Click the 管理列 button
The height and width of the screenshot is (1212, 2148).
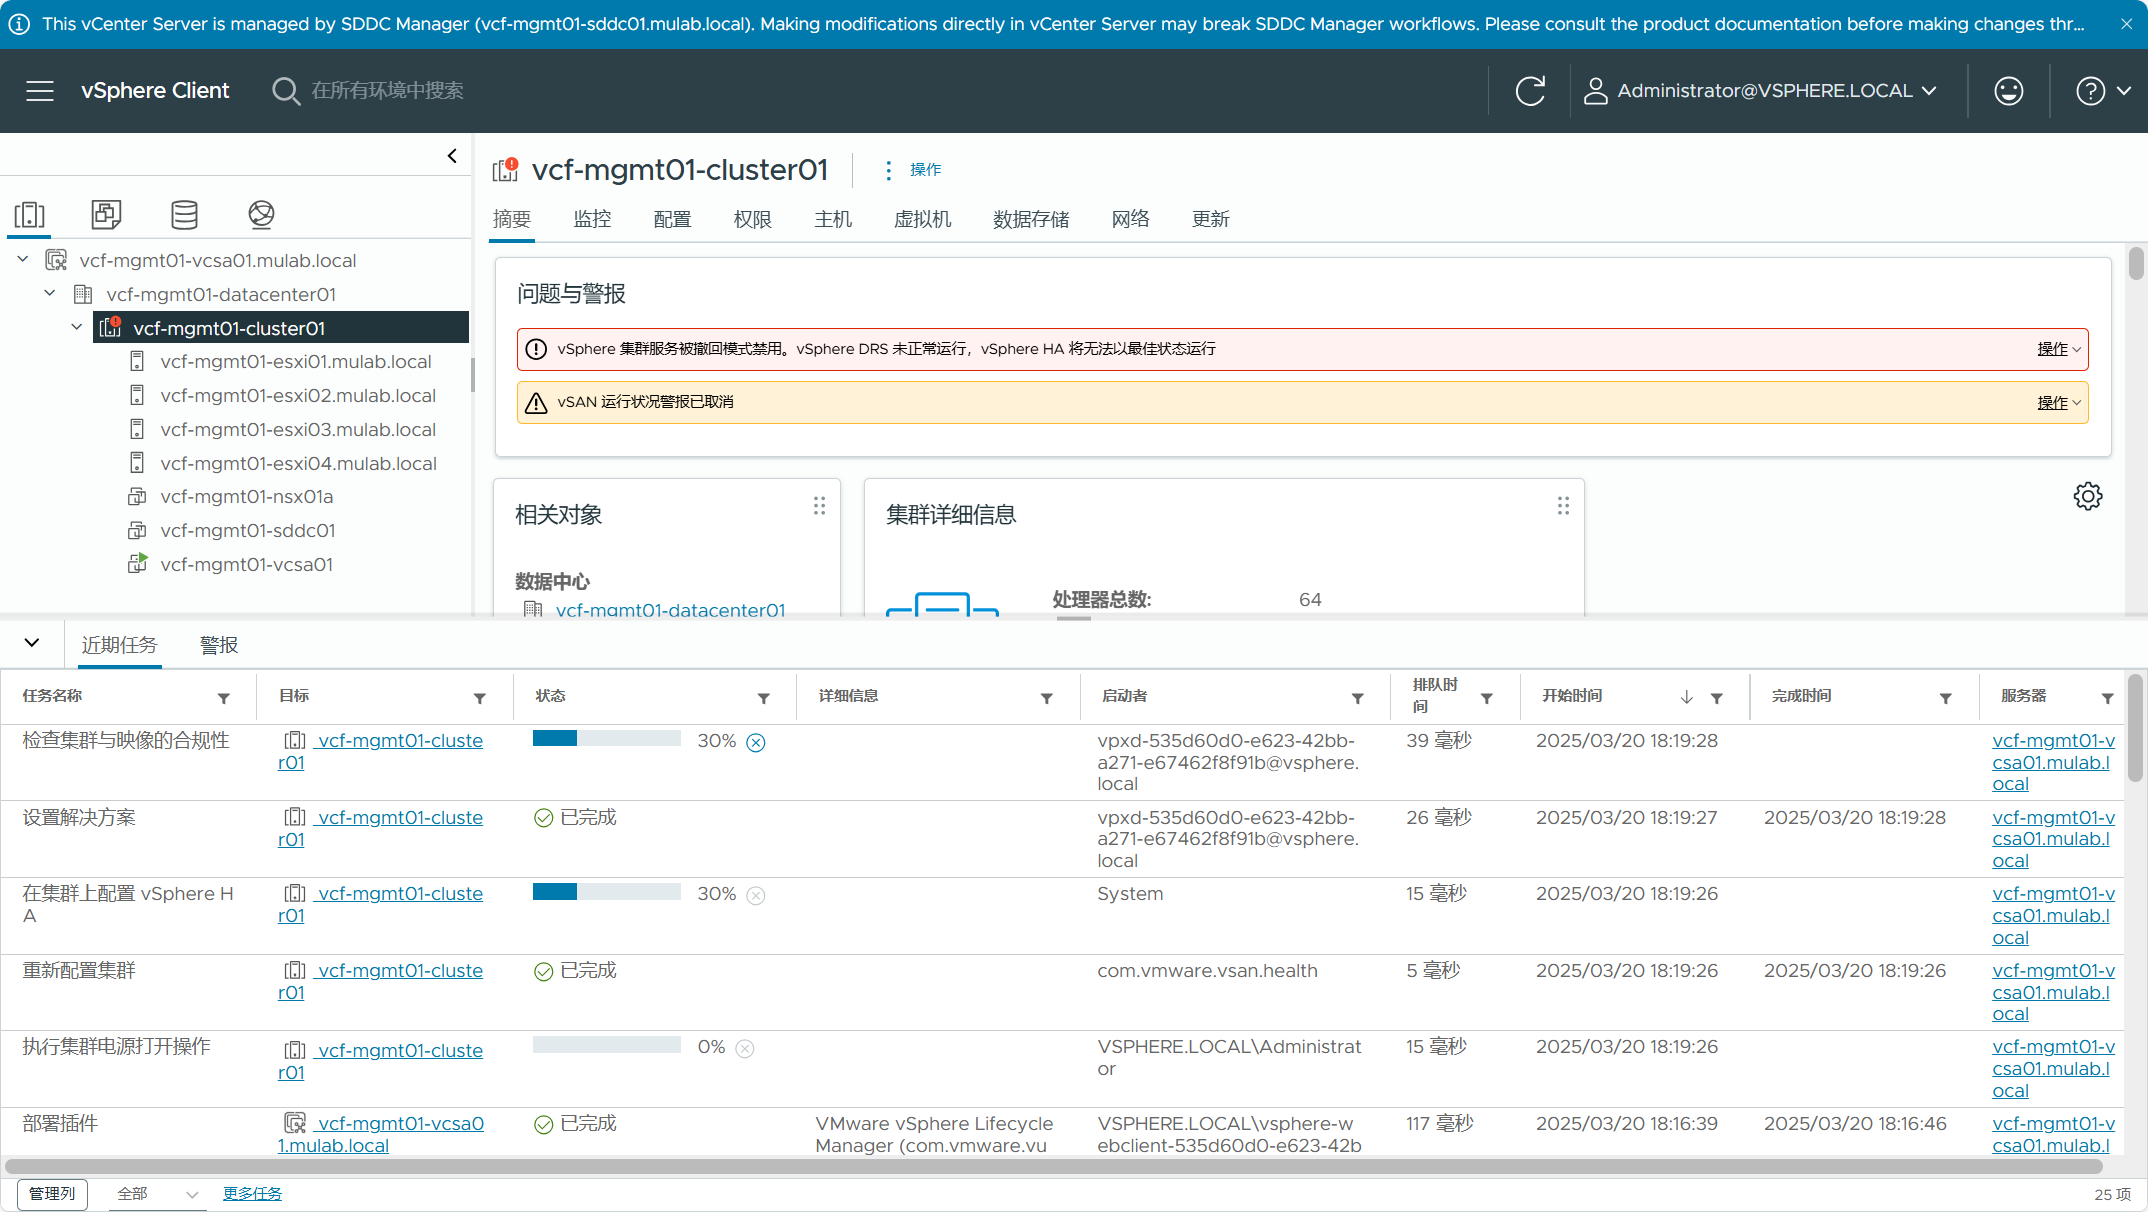[52, 1194]
